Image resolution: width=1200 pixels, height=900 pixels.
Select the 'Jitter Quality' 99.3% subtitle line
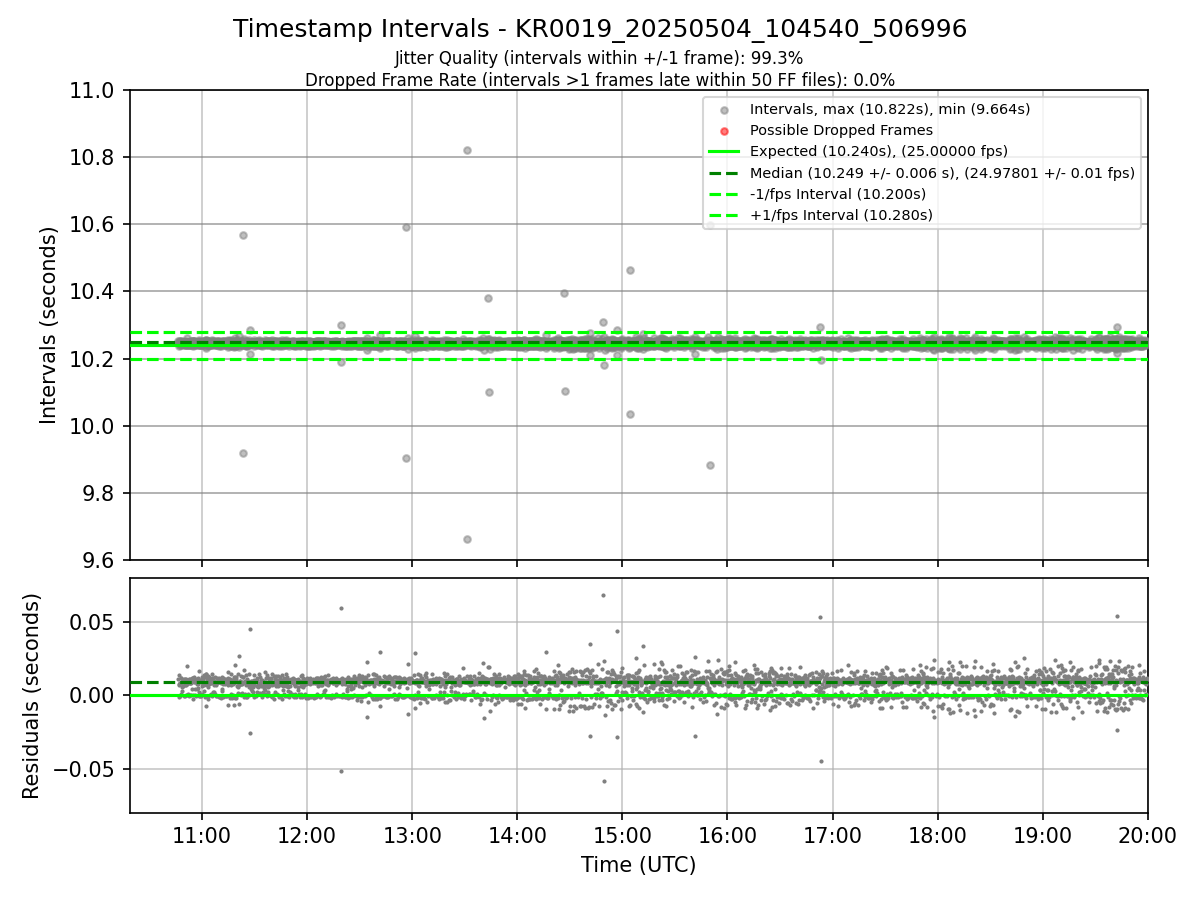coord(599,59)
